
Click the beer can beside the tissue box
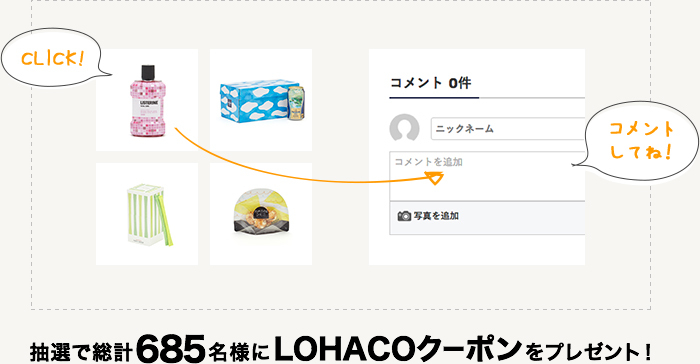point(296,103)
